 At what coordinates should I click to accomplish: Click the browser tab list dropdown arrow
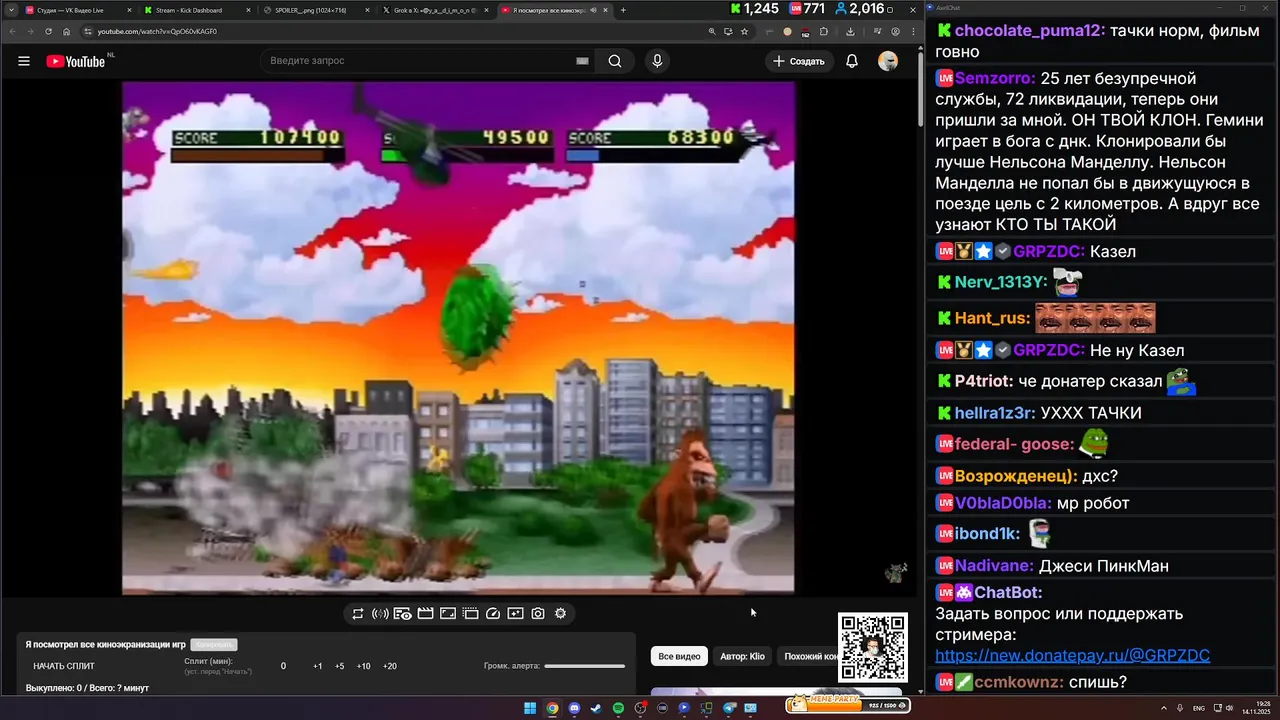click(x=10, y=10)
